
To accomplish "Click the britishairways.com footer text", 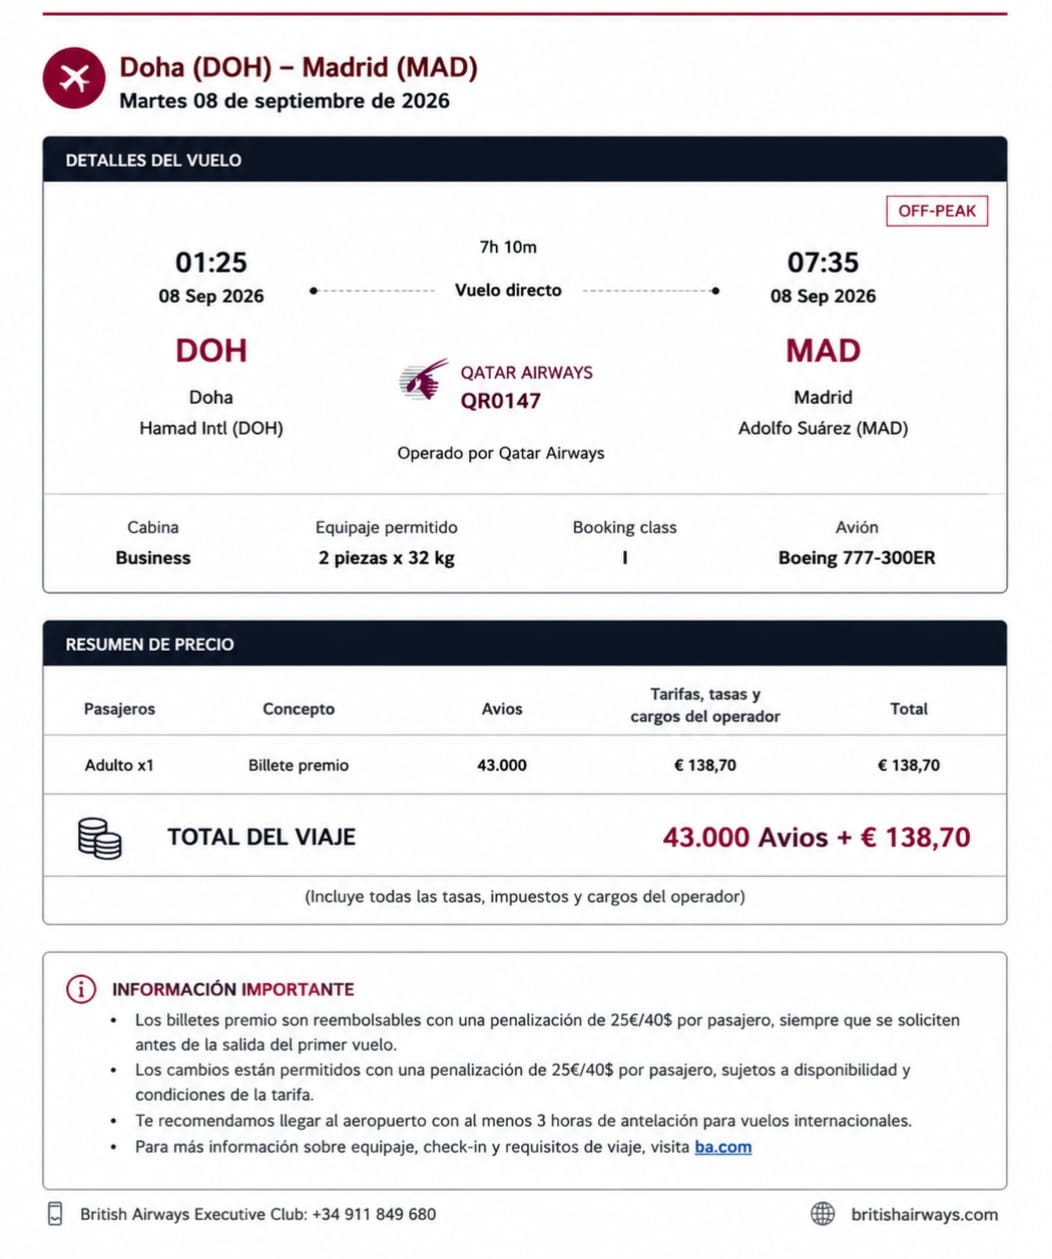I will click(924, 1214).
